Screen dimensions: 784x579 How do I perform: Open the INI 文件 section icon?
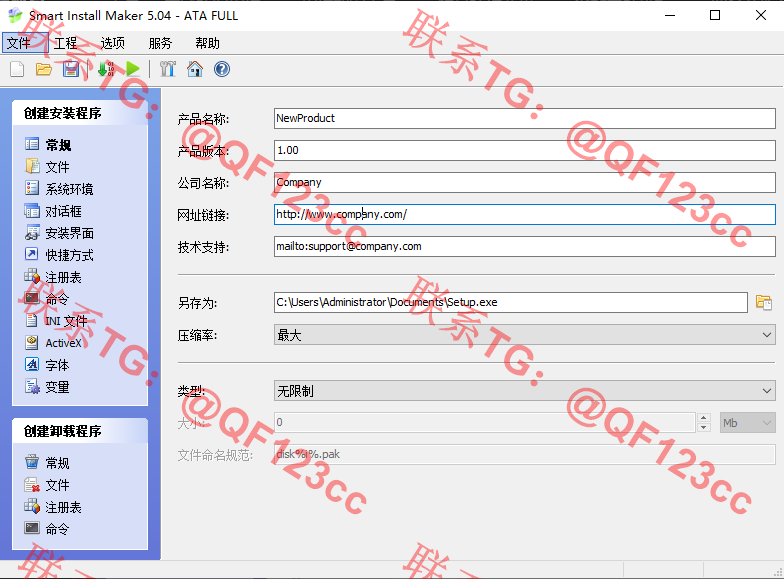point(32,320)
